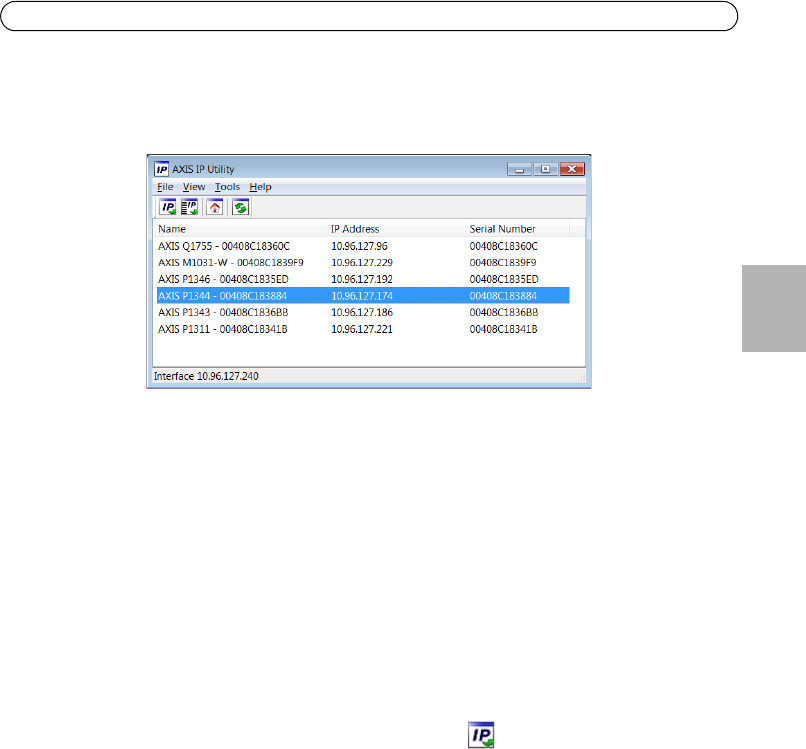Click Assign IP using serial number icon
Image resolution: width=806 pixels, height=749 pixels.
point(190,208)
